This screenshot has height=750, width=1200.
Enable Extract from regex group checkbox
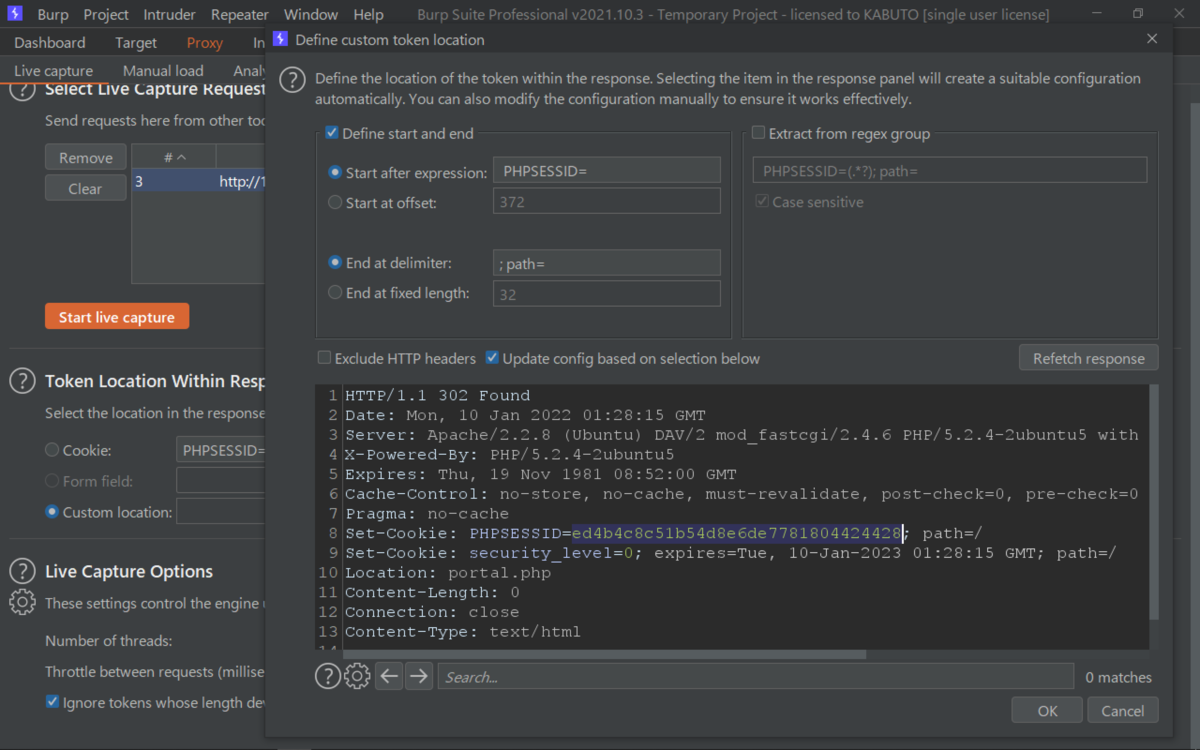click(758, 133)
